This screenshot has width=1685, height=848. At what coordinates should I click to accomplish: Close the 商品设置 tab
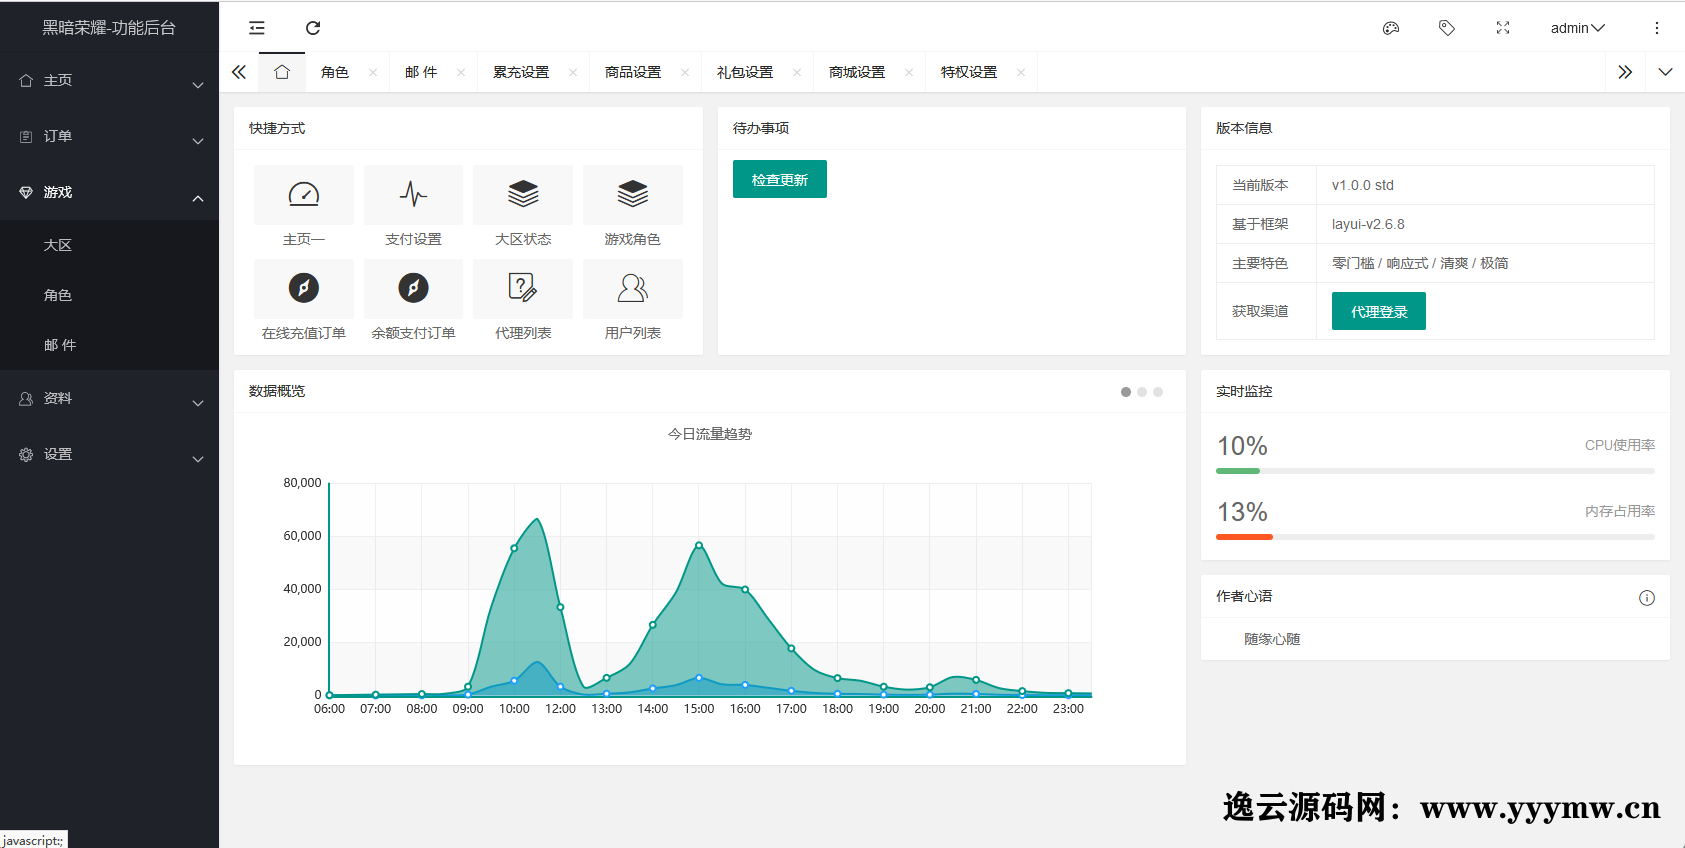(685, 72)
